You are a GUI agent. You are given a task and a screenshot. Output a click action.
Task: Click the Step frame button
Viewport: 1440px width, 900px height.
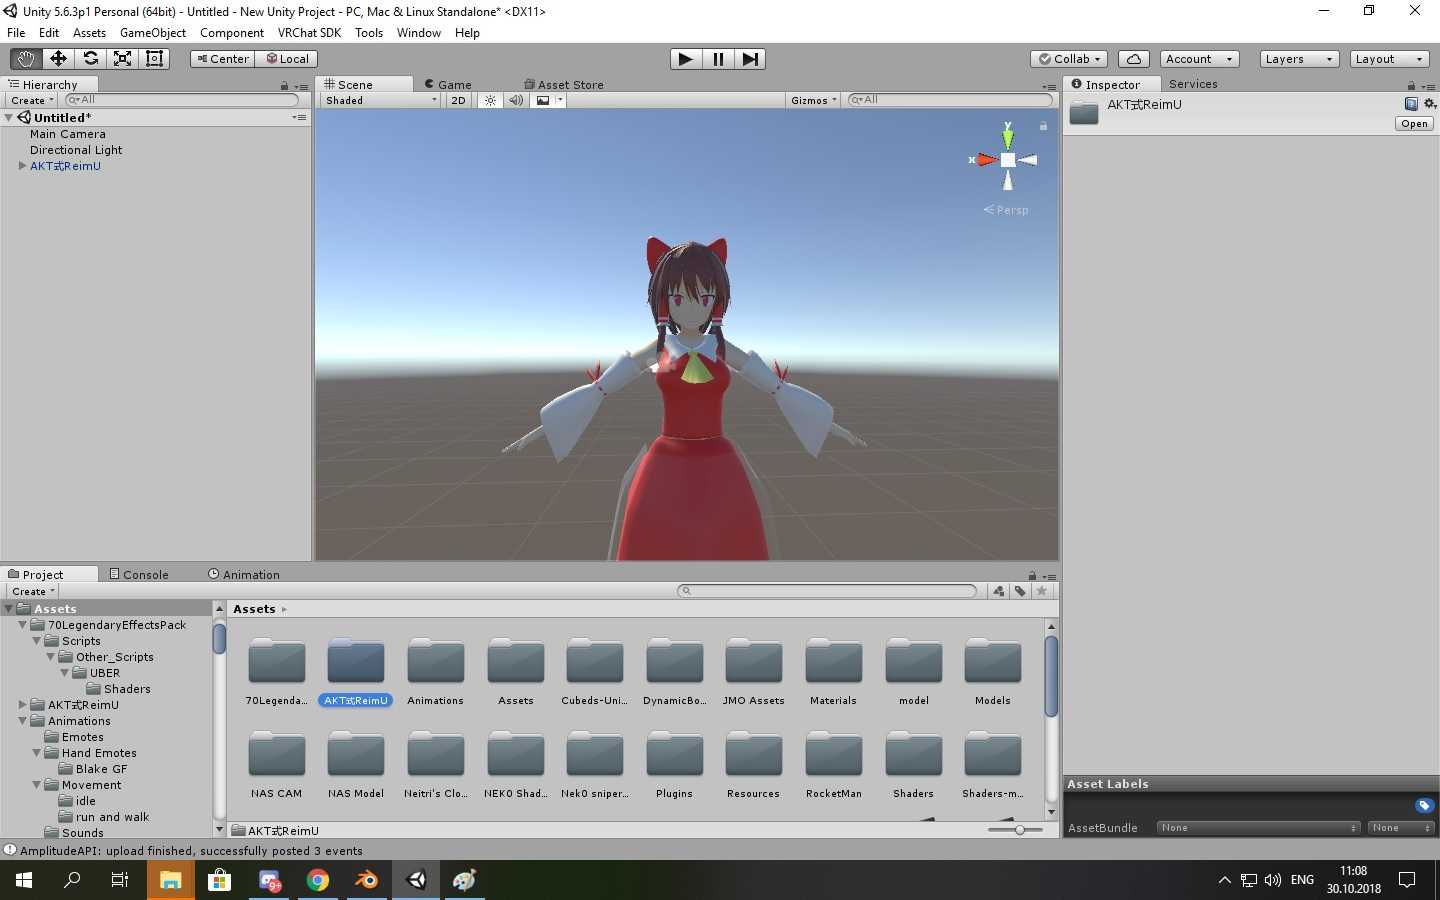click(750, 59)
